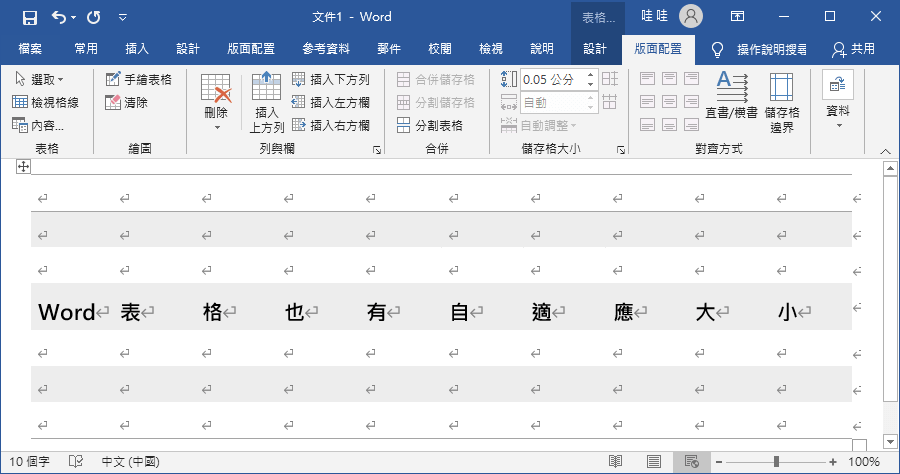This screenshot has height=474, width=900.
Task: Open the 說明 tab
Action: (x=542, y=49)
